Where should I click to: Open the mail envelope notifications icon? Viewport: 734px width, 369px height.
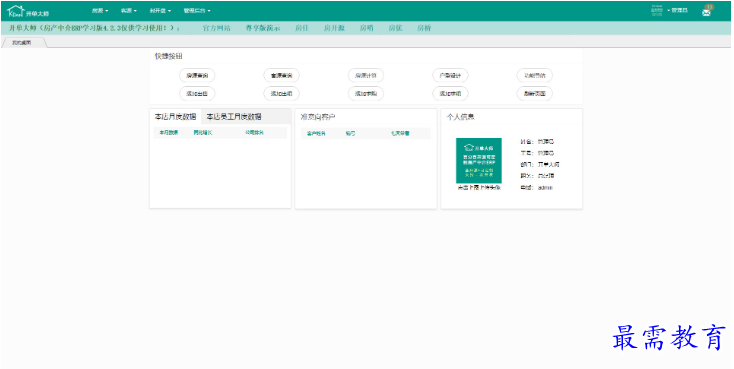[x=706, y=13]
